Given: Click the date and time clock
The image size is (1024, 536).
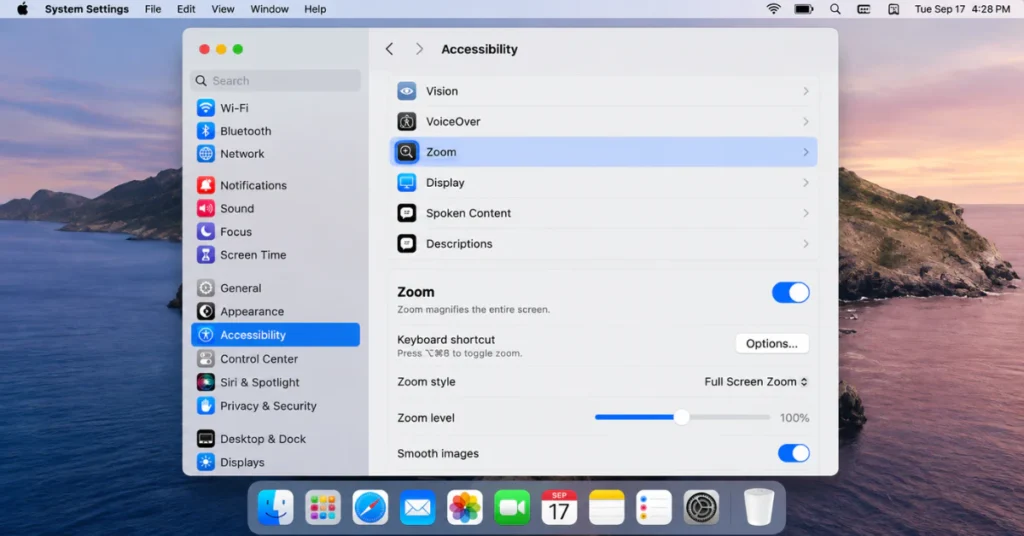Looking at the screenshot, I should (x=963, y=9).
